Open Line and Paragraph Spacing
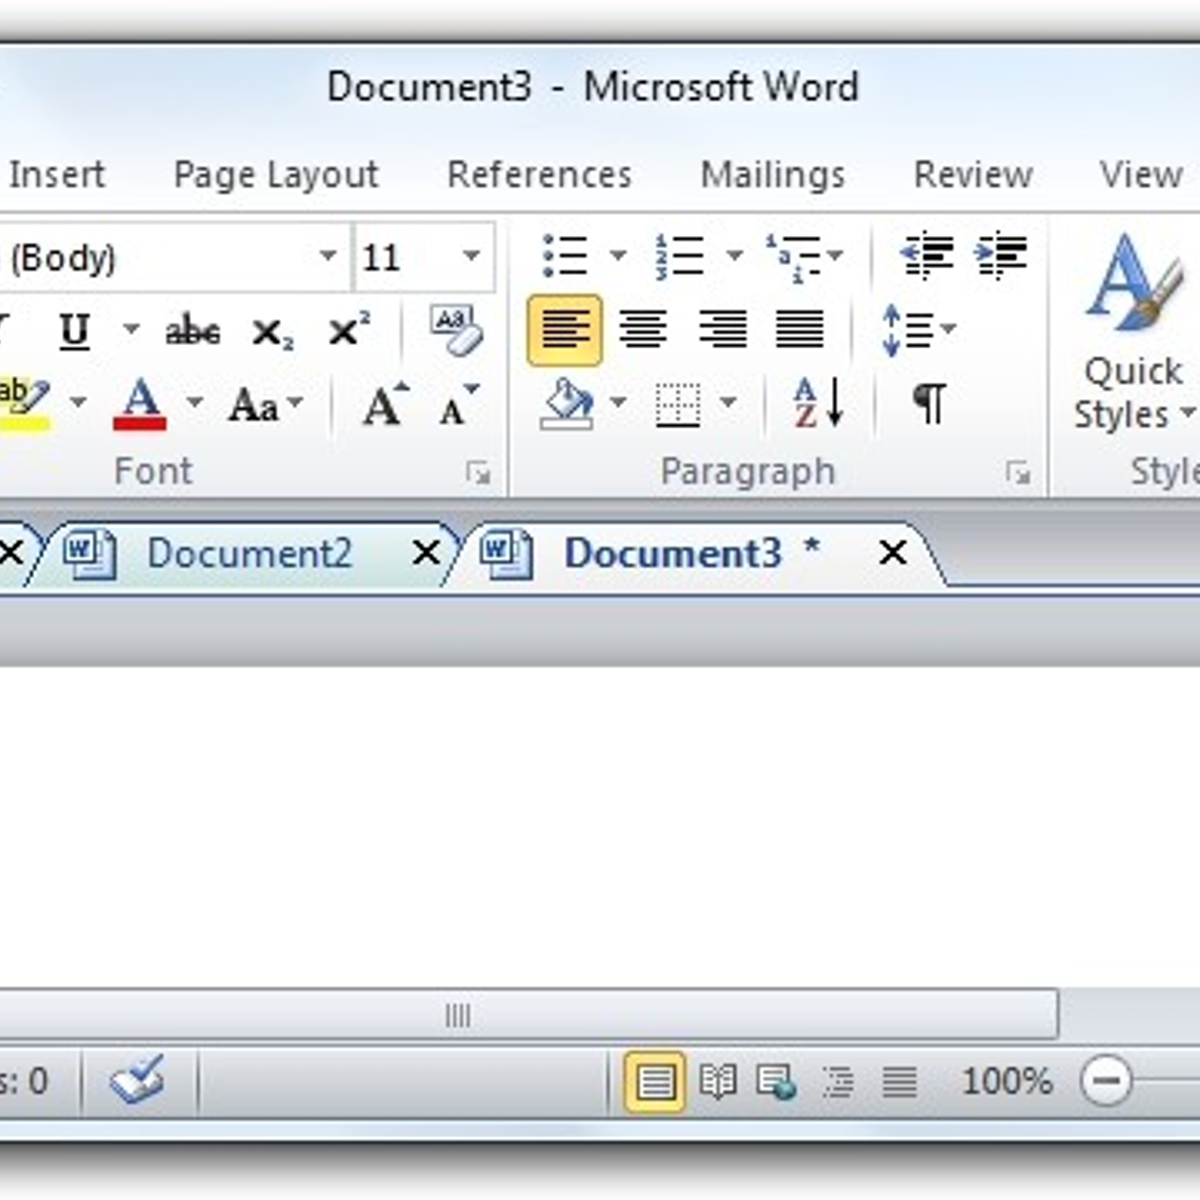Viewport: 1200px width, 1200px height. click(919, 330)
